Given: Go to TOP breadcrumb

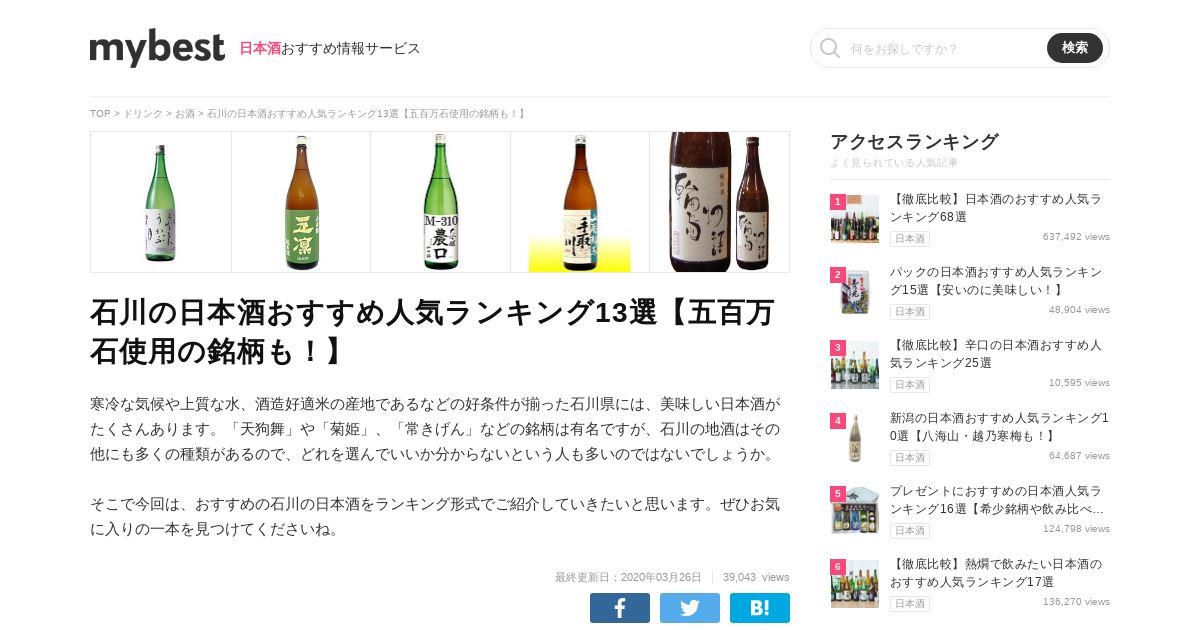Looking at the screenshot, I should (100, 114).
